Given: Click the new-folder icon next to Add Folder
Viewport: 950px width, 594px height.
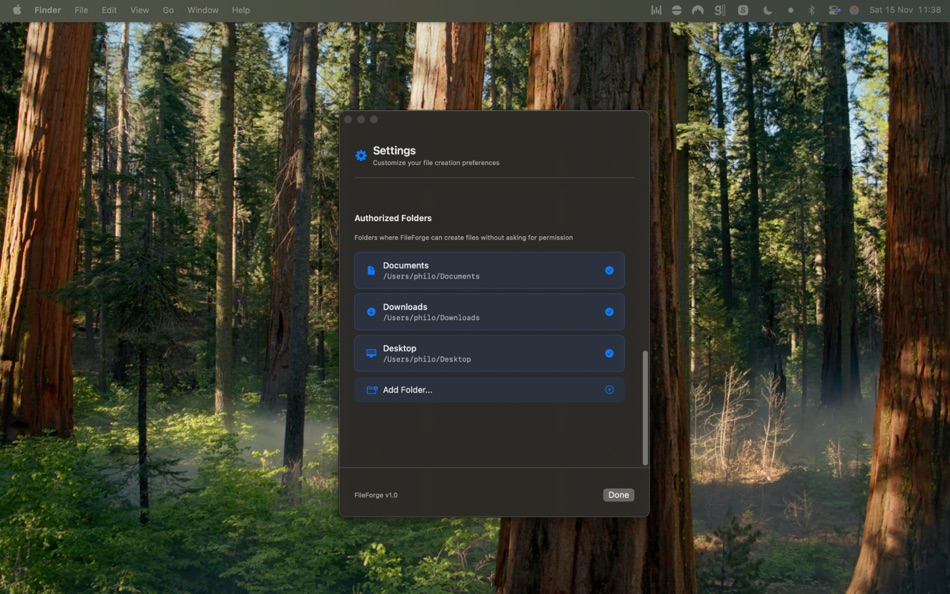Looking at the screenshot, I should coord(372,389).
